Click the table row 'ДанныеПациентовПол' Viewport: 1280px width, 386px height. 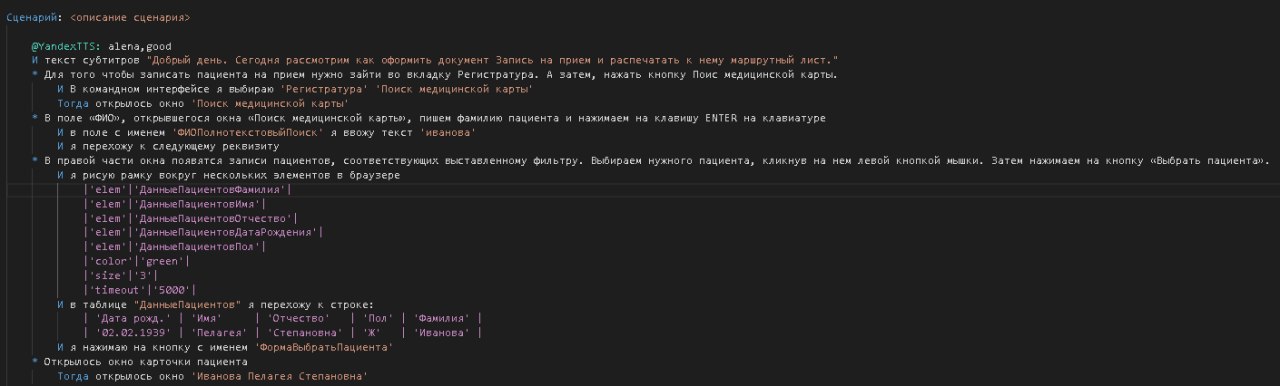[x=175, y=246]
